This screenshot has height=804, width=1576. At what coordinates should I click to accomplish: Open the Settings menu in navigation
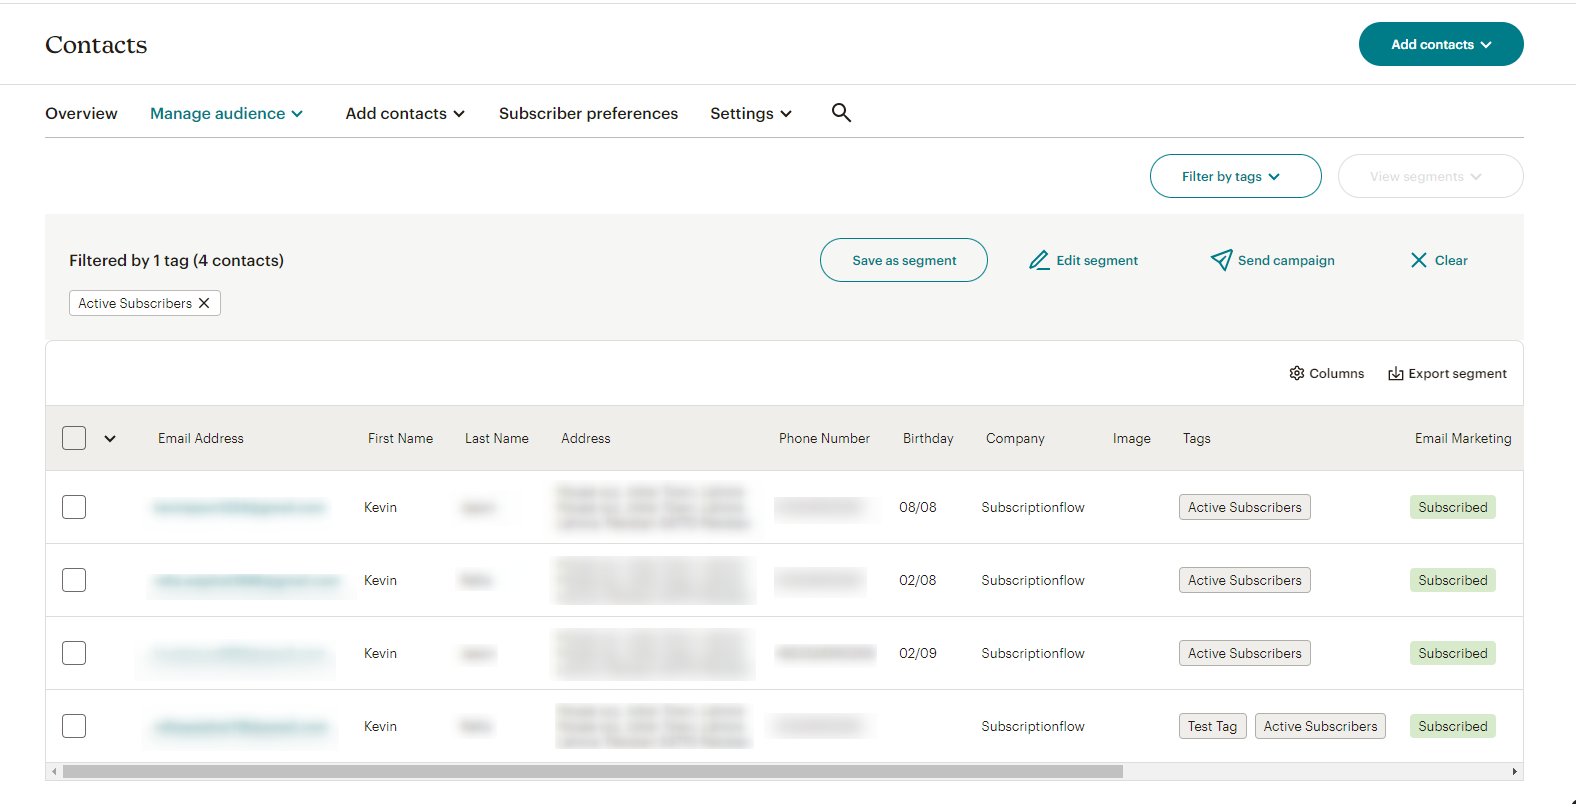tap(751, 113)
